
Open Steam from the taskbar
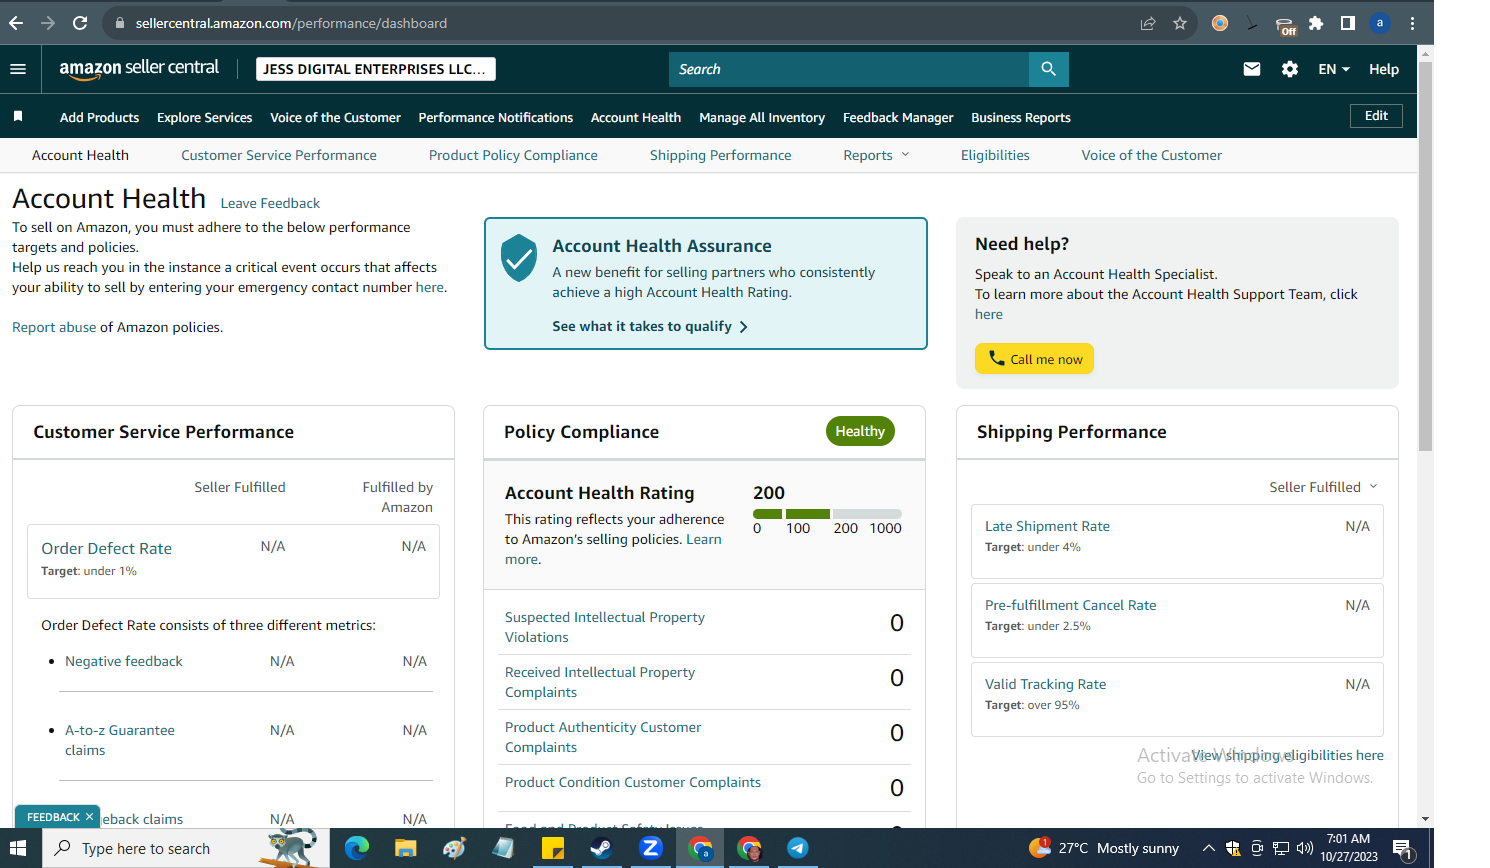(x=601, y=848)
